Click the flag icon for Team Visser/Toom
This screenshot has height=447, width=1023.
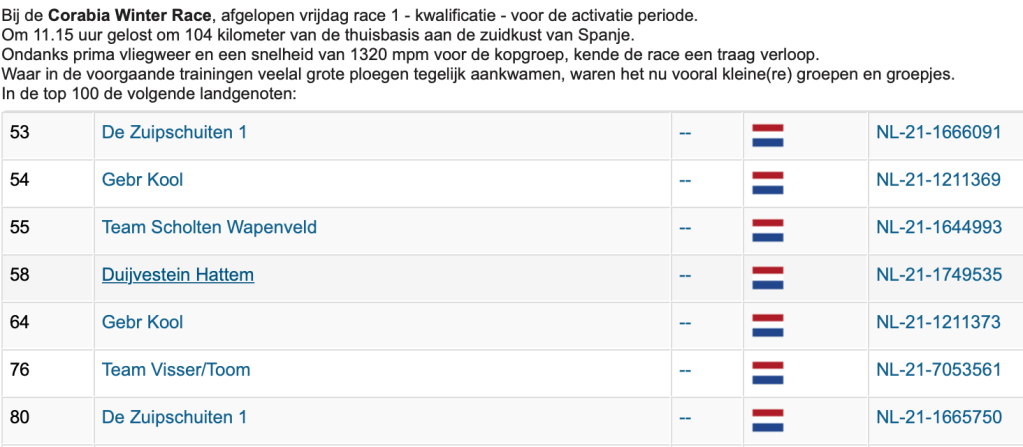coord(767,372)
